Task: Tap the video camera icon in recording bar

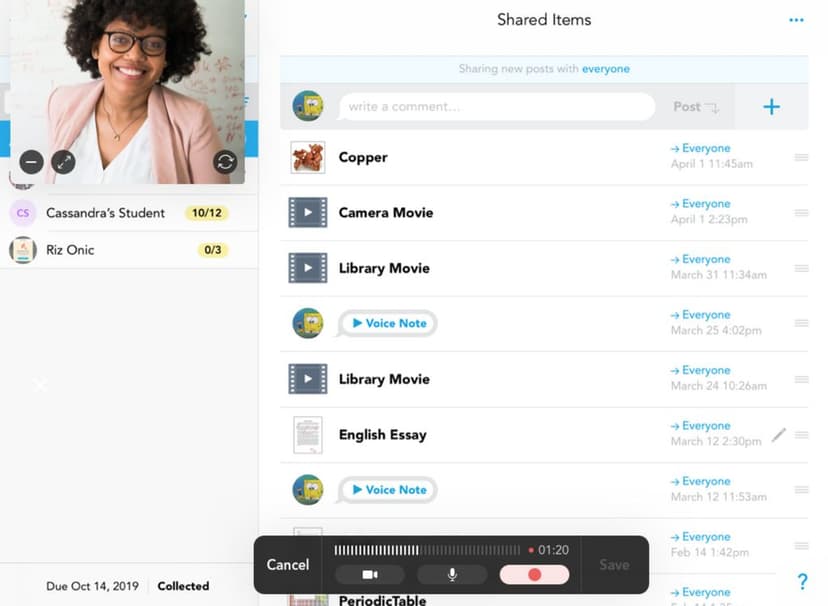Action: click(371, 575)
